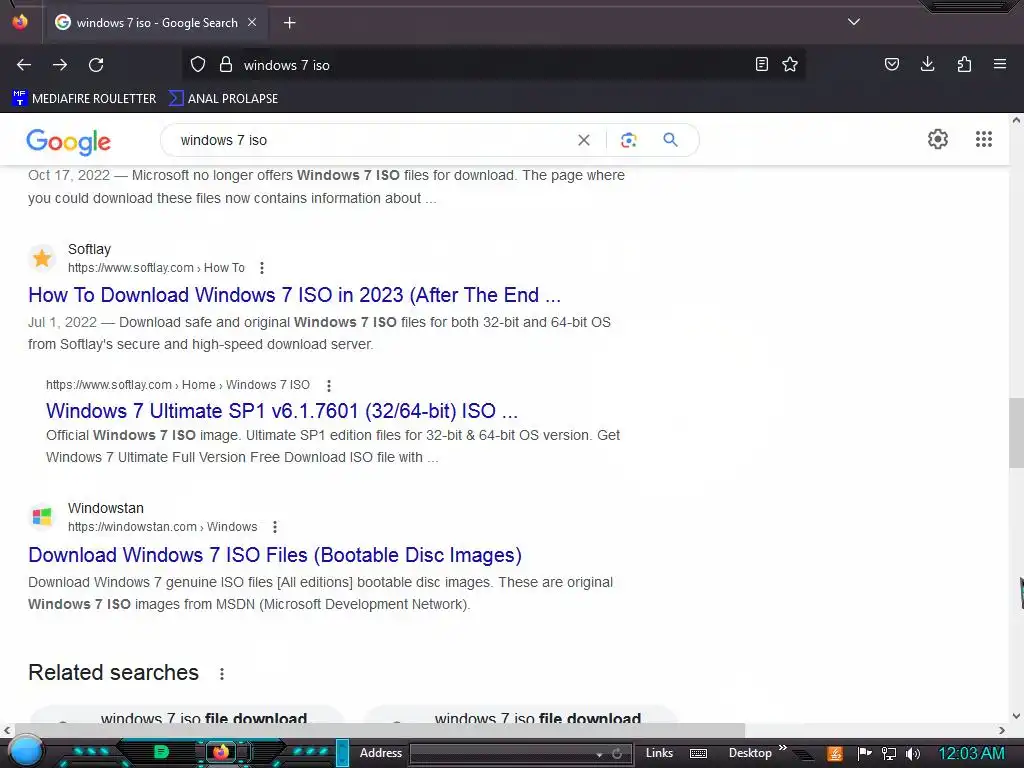1024x768 pixels.
Task: Open options dots beside Windowstan URL
Action: (275, 527)
